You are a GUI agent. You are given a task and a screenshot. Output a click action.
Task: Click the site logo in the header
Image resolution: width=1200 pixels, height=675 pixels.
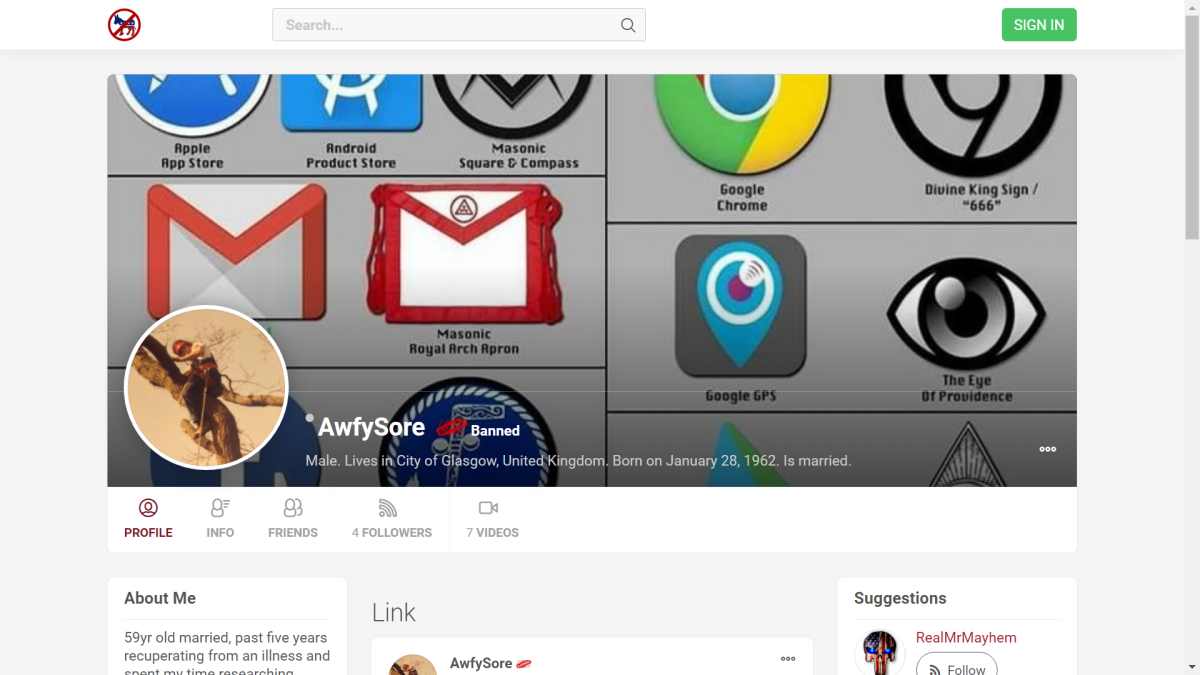(x=124, y=25)
